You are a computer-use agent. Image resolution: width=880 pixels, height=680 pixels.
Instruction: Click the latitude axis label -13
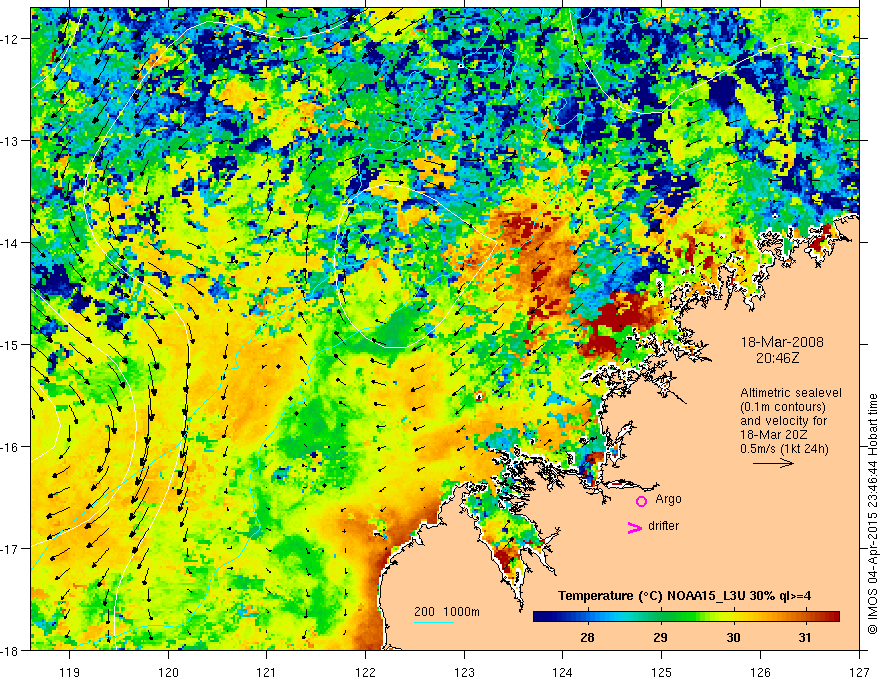coord(10,141)
